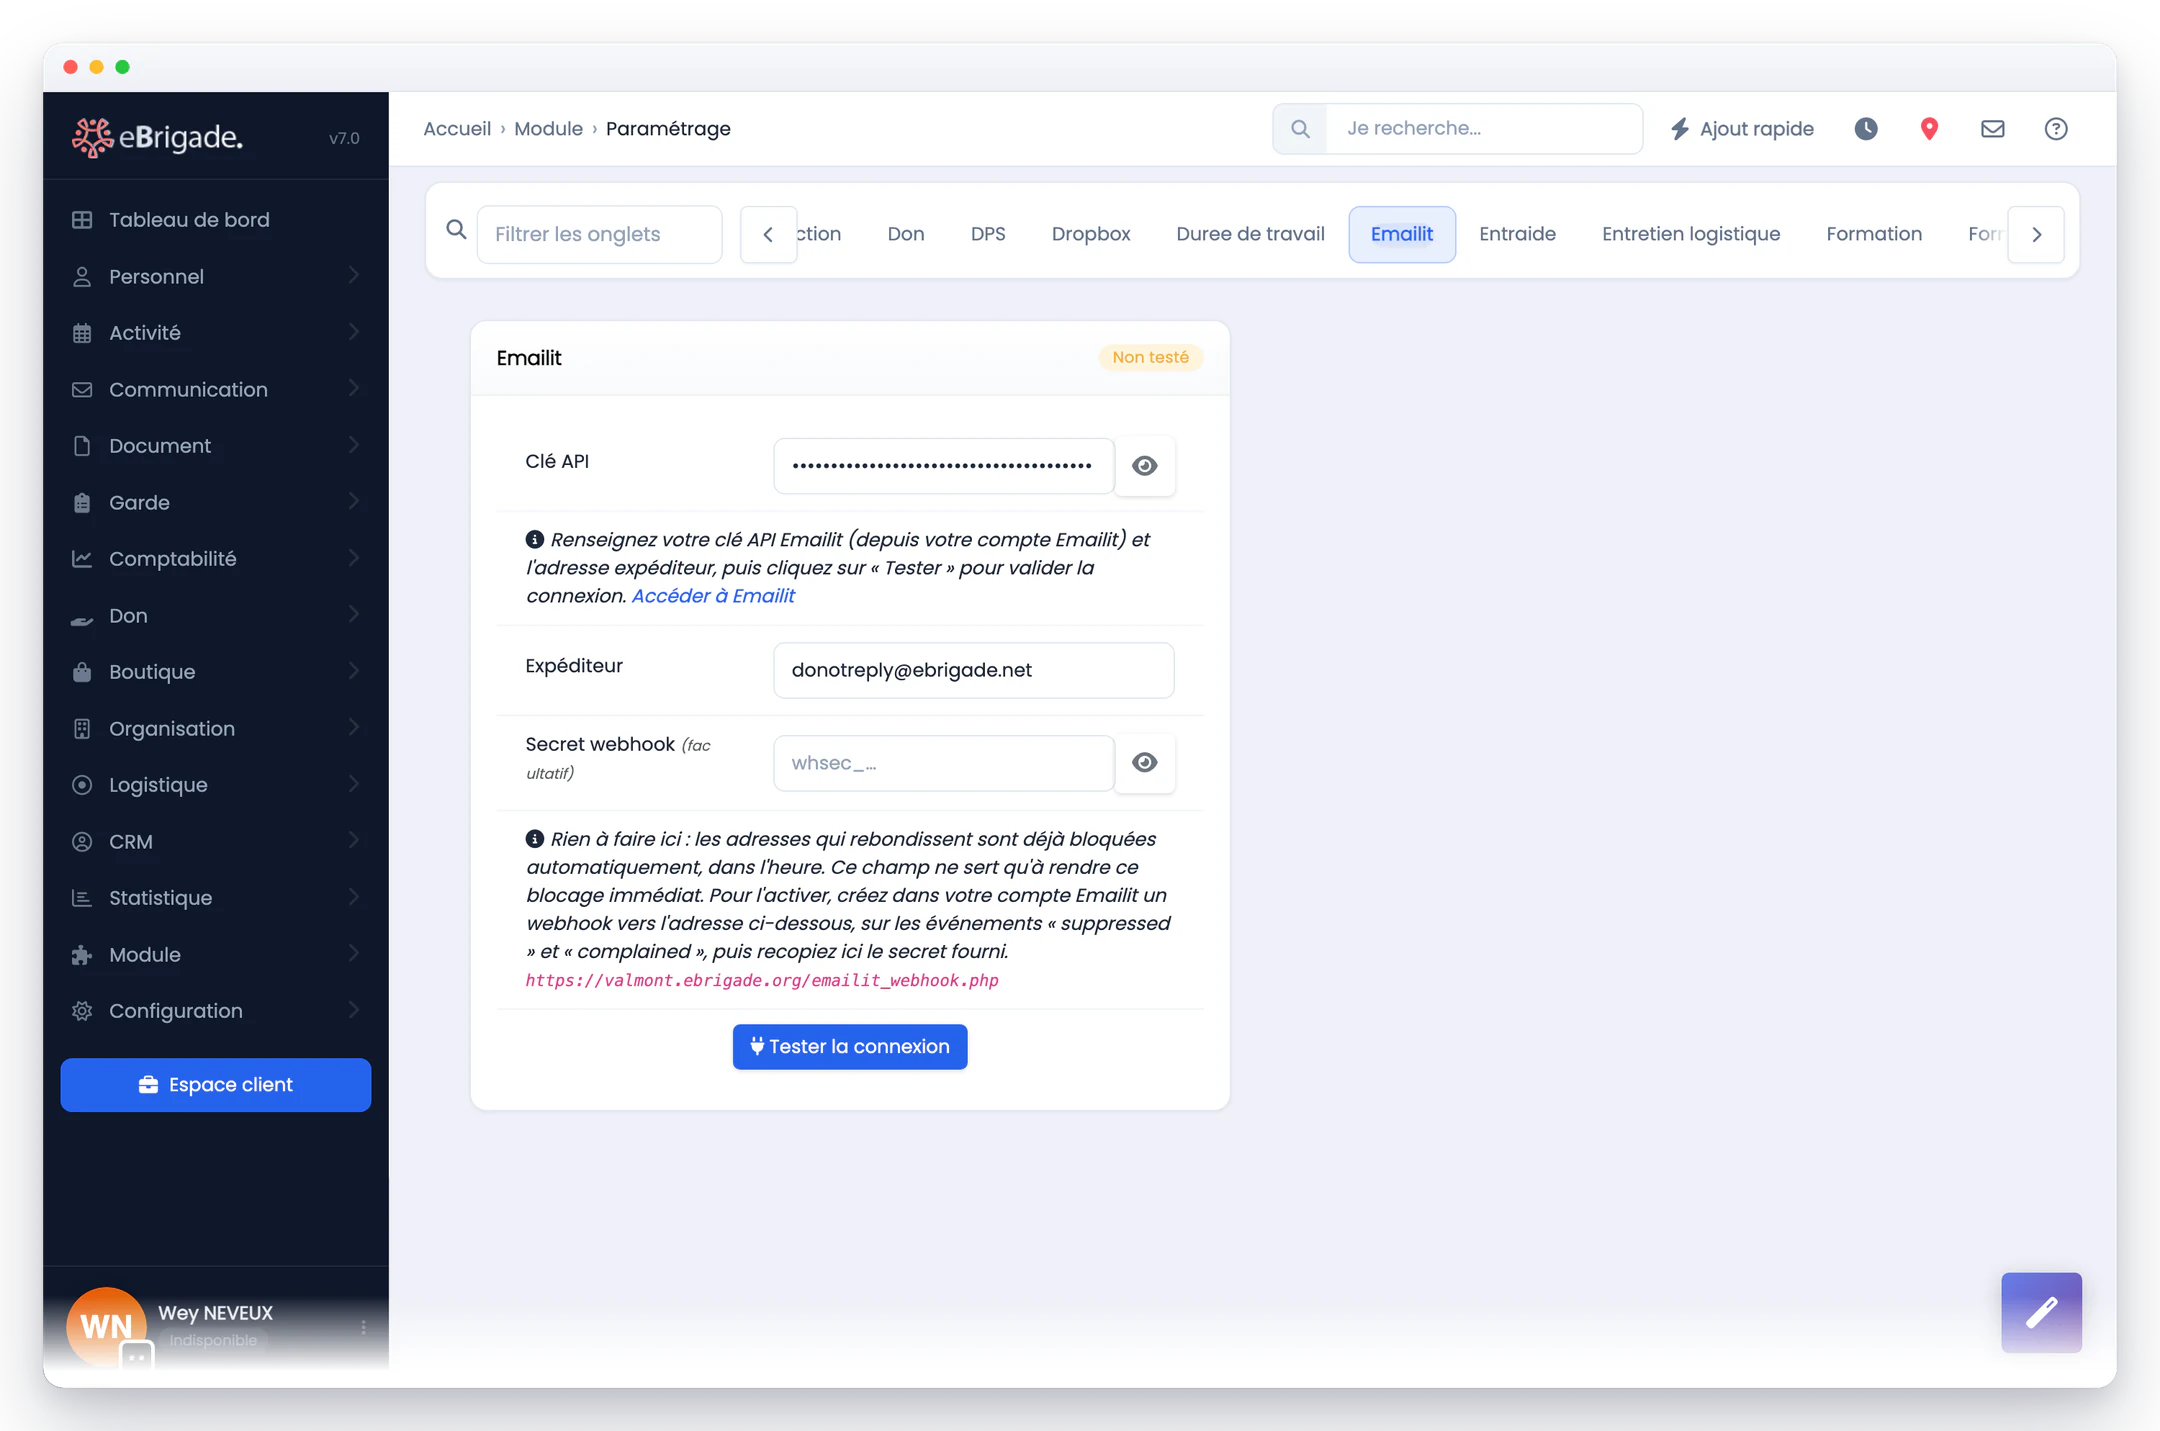Expand the Boutique menu chevron
This screenshot has height=1431, width=2160.
point(353,671)
